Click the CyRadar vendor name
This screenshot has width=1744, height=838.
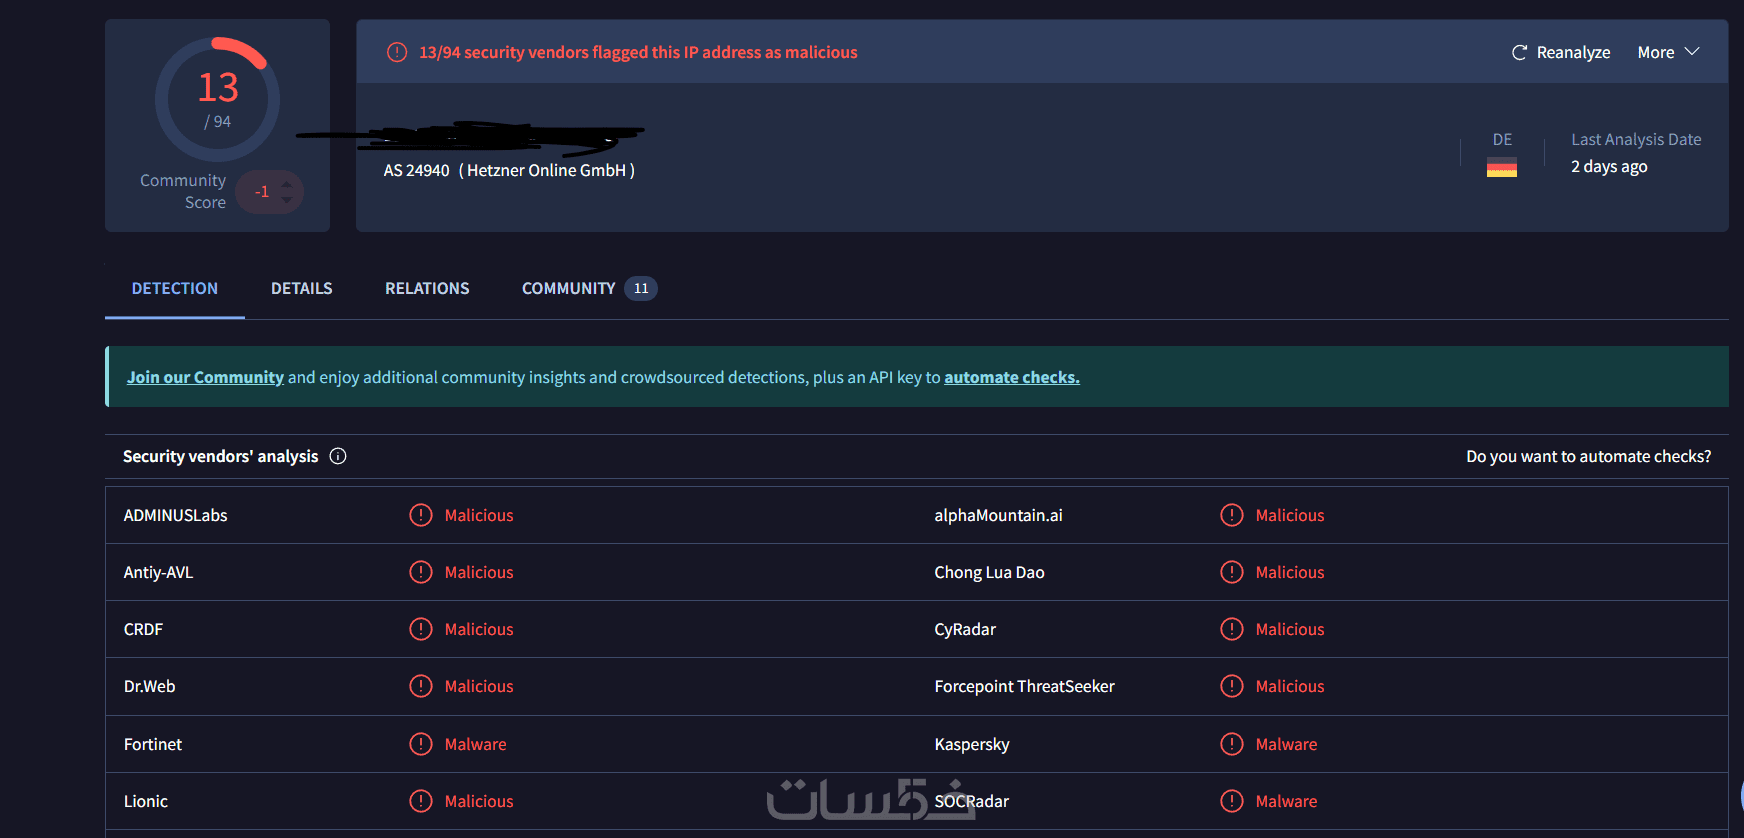click(965, 629)
